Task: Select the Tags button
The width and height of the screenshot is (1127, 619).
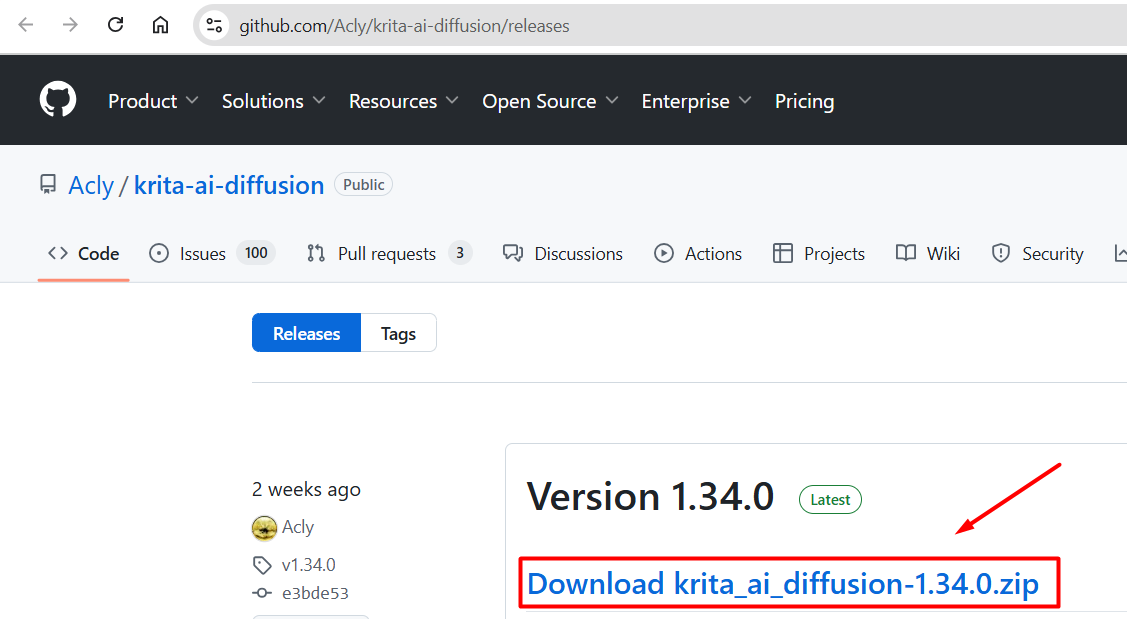Action: (x=398, y=334)
